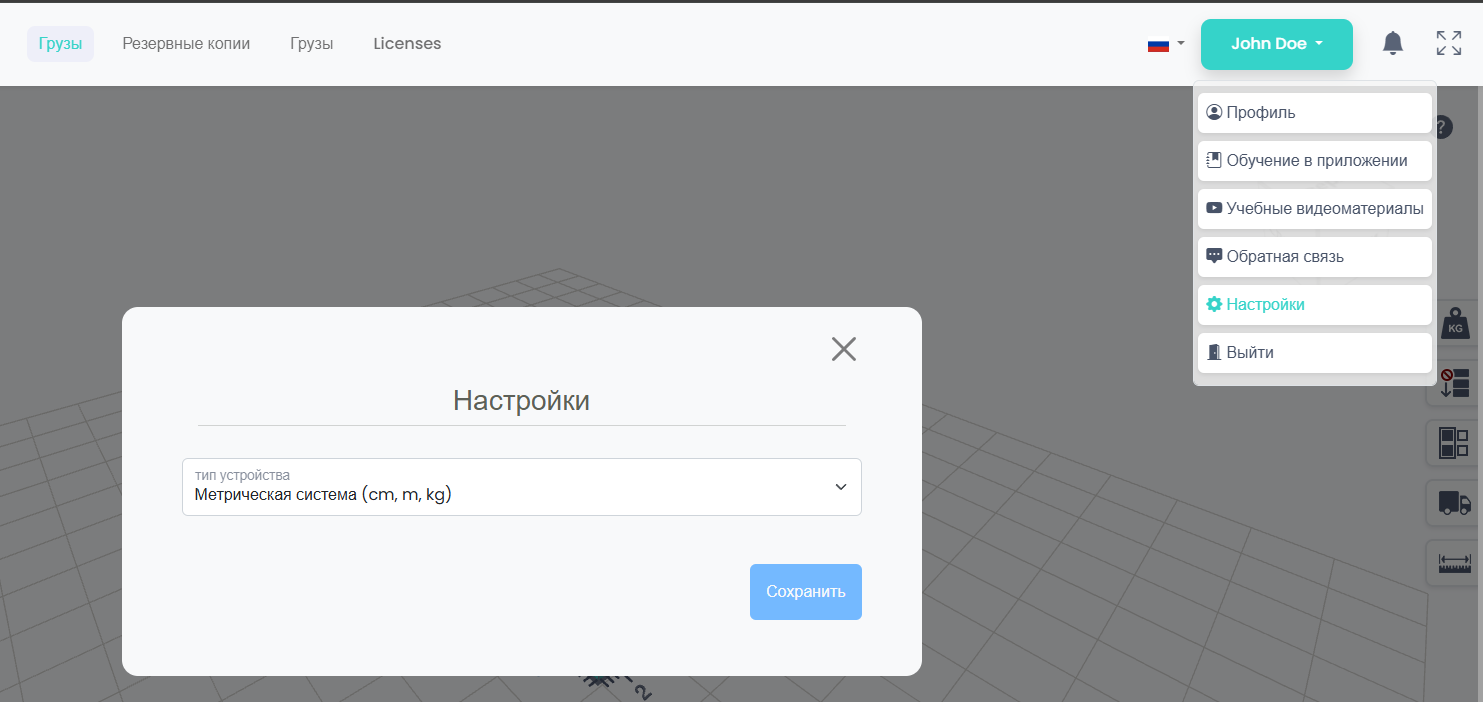Open the Russian flag language dropdown
1483x702 pixels.
[1166, 44]
